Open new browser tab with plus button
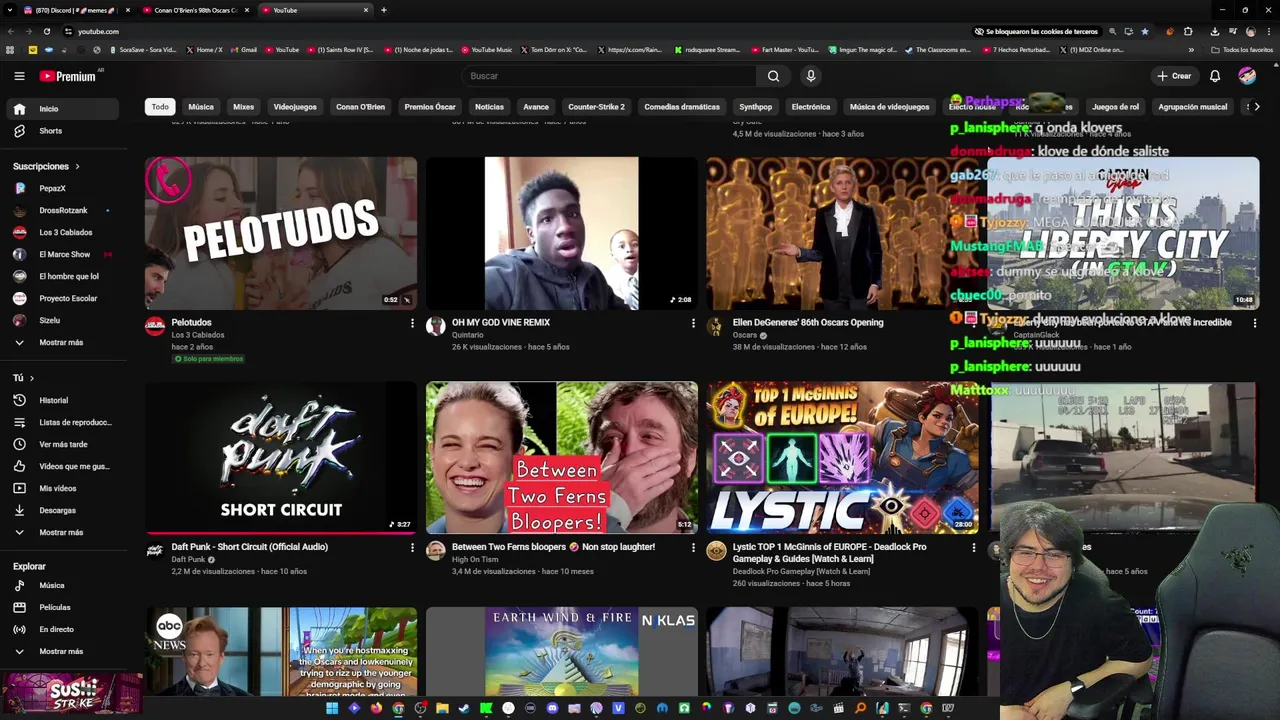 pyautogui.click(x=384, y=10)
